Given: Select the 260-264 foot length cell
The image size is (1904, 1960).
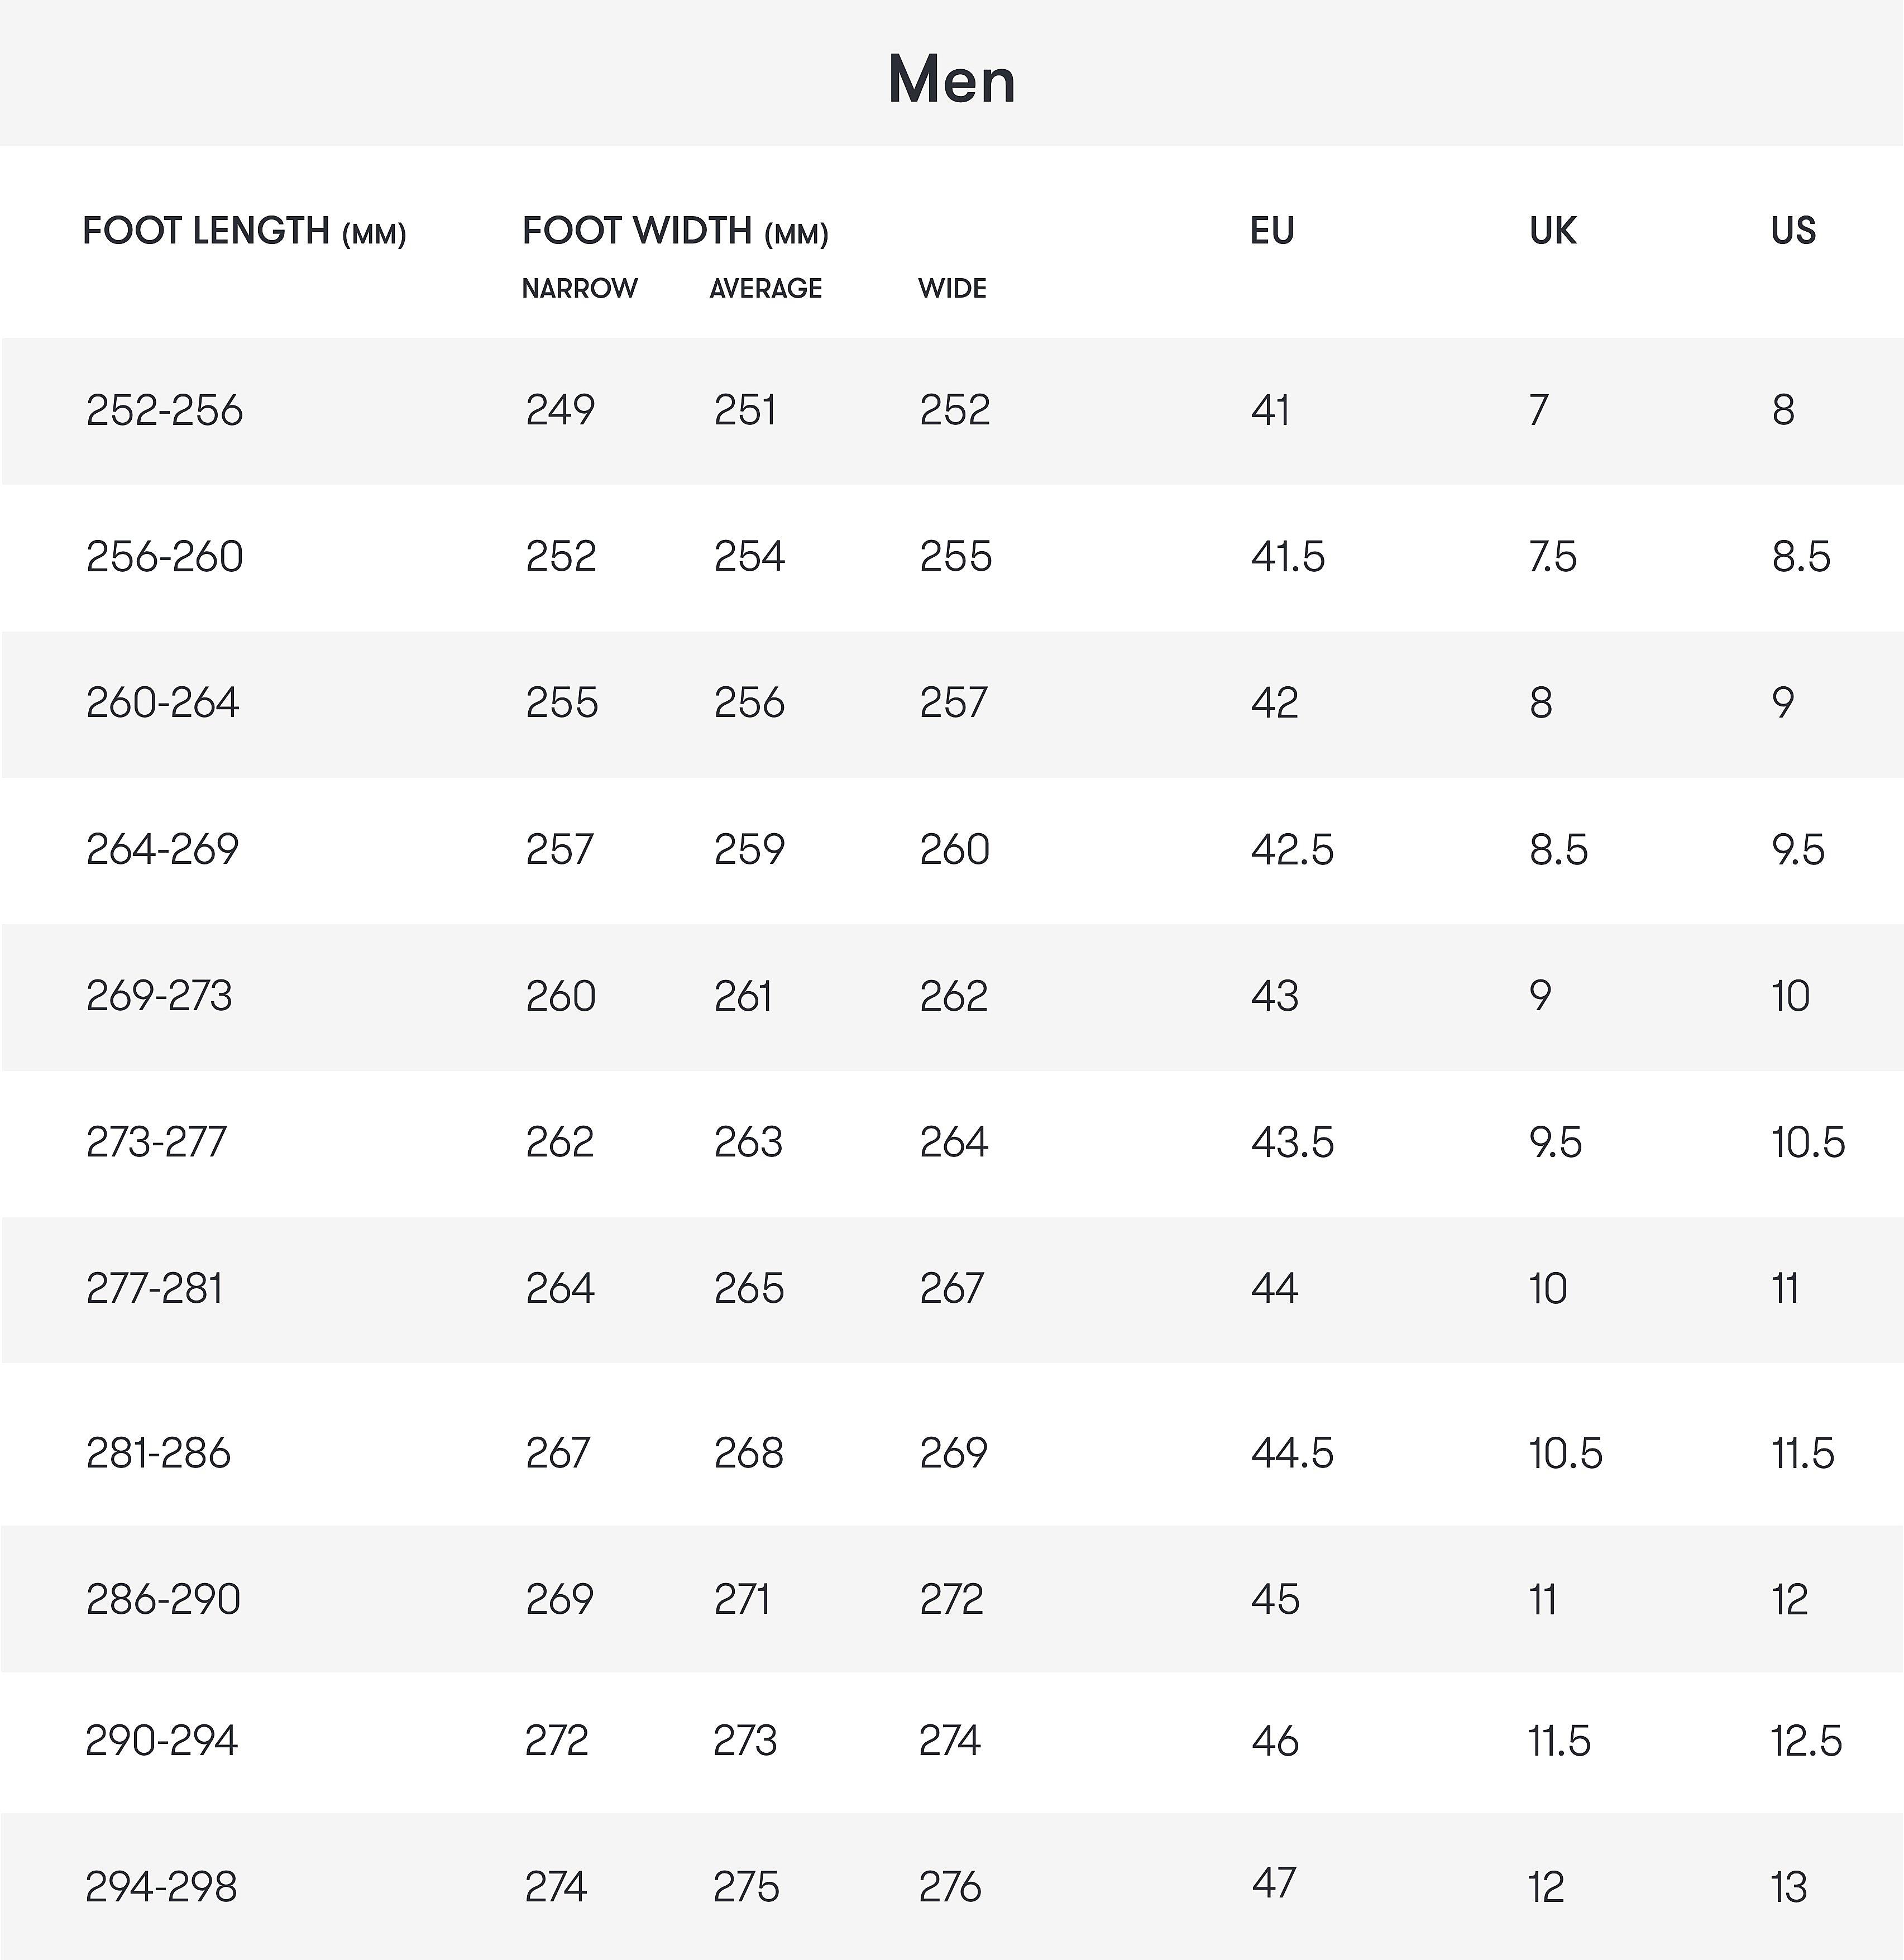Looking at the screenshot, I should pyautogui.click(x=163, y=703).
